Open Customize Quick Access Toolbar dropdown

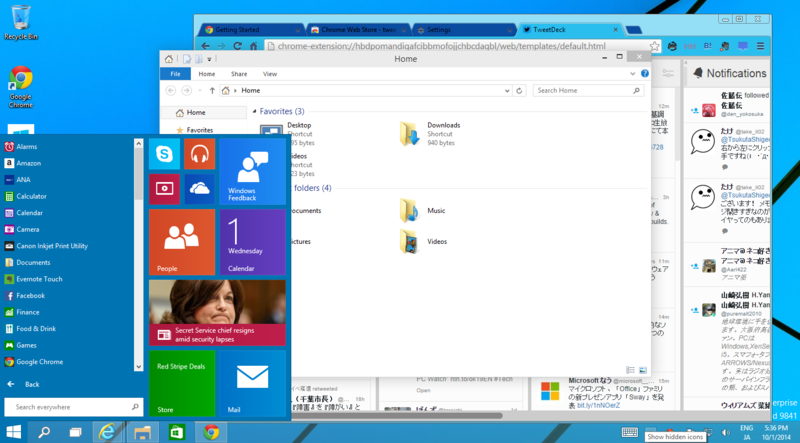(209, 59)
